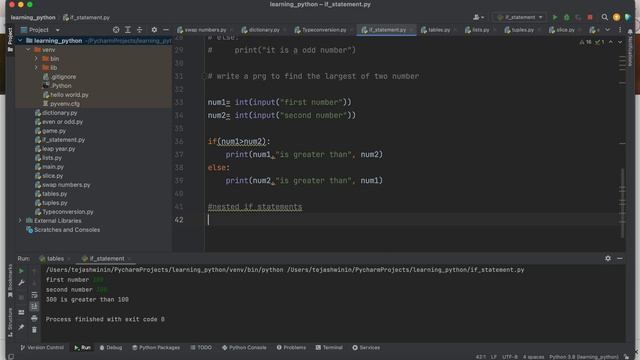Screen dimensions: 640x360
Task: Print the Run console output
Action: [x=34, y=318]
